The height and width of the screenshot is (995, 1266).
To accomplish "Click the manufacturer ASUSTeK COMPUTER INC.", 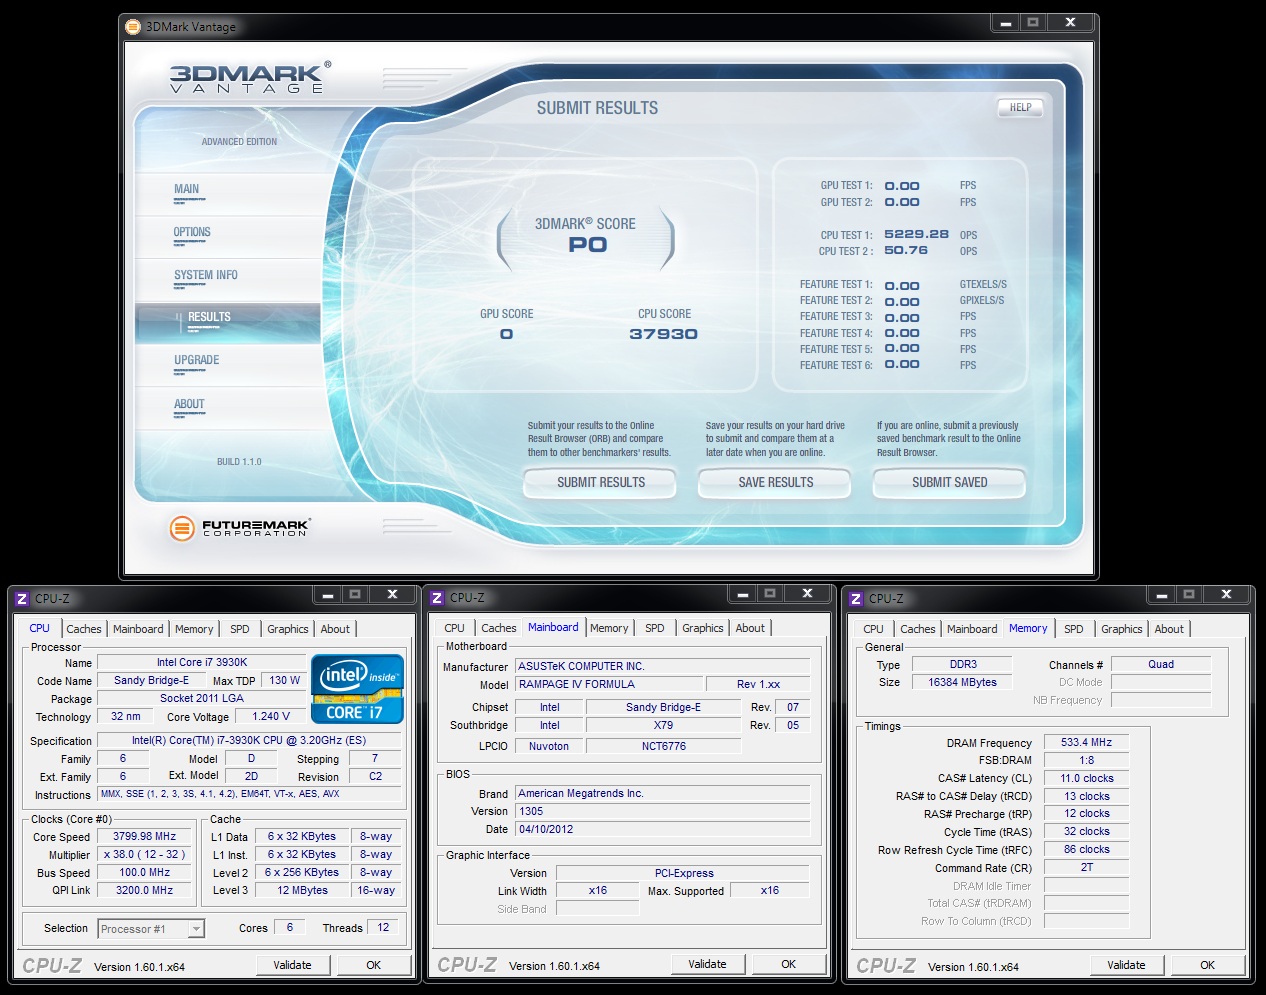I will coord(662,666).
